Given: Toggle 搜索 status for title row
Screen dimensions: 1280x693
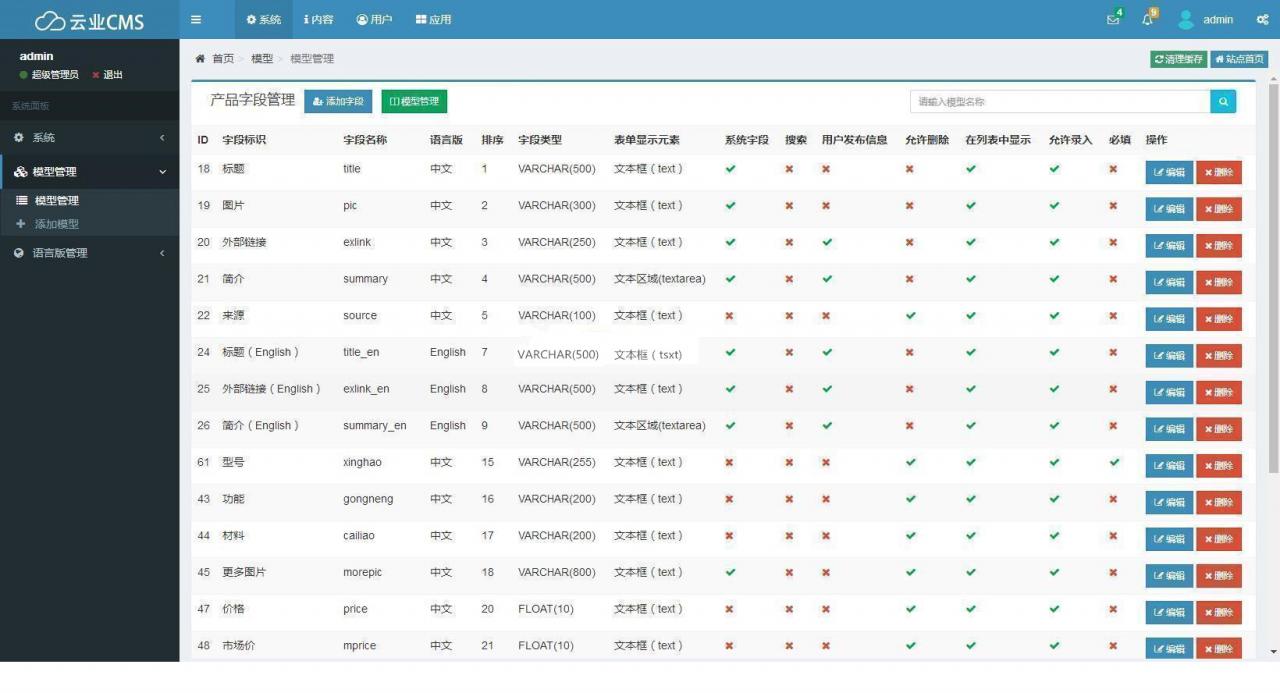Looking at the screenshot, I should [x=789, y=169].
